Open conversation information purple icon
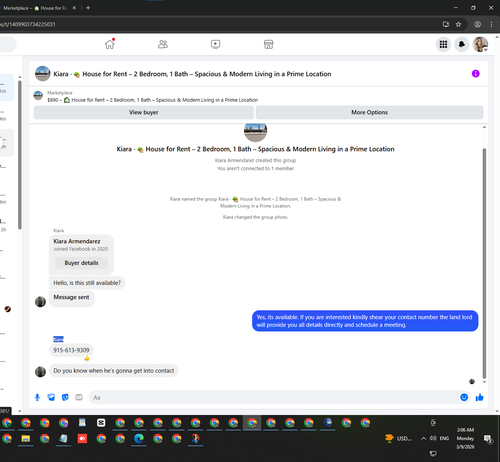500x462 pixels. pos(476,74)
